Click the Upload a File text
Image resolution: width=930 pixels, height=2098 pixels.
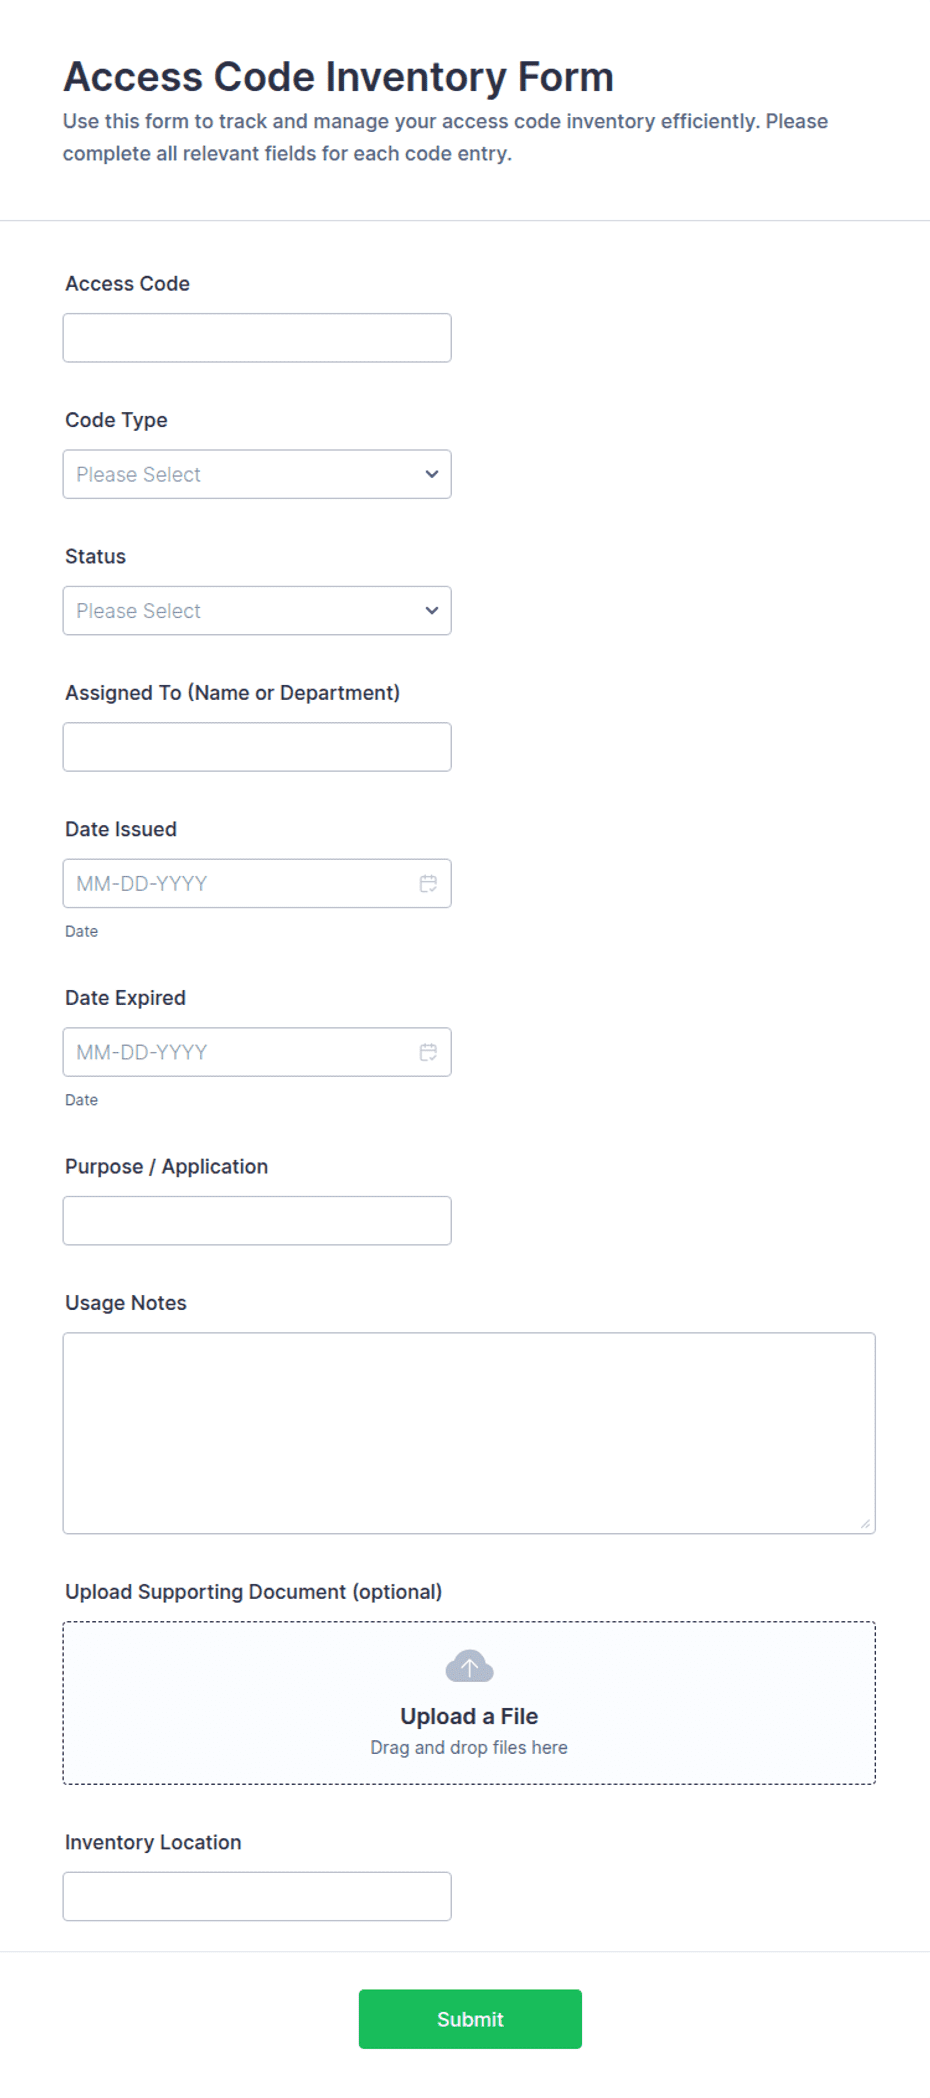pos(469,1716)
